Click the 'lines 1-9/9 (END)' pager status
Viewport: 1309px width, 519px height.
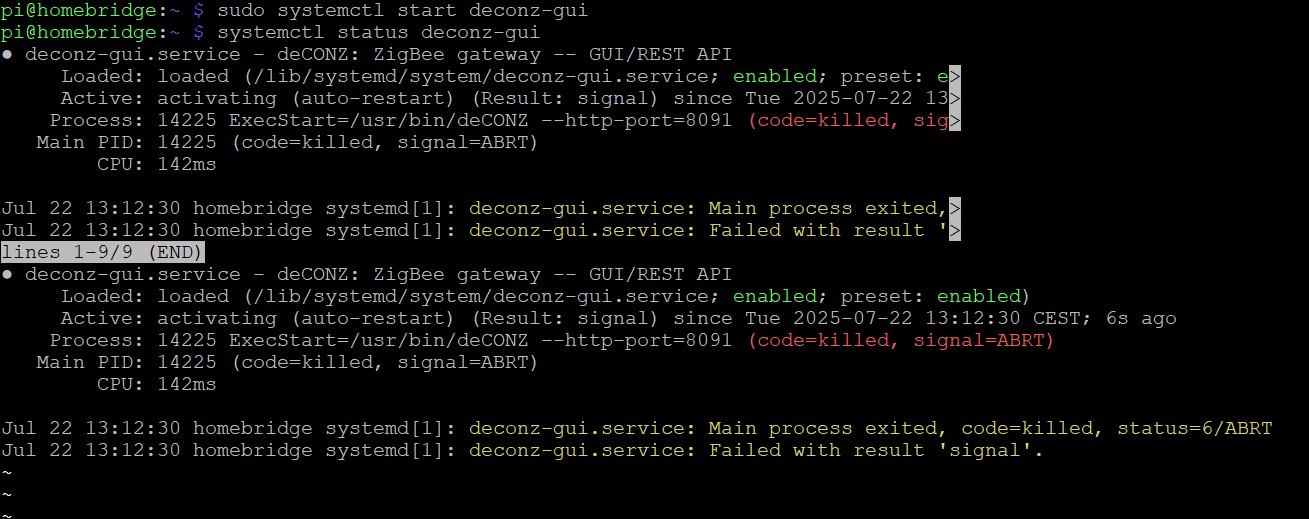103,253
